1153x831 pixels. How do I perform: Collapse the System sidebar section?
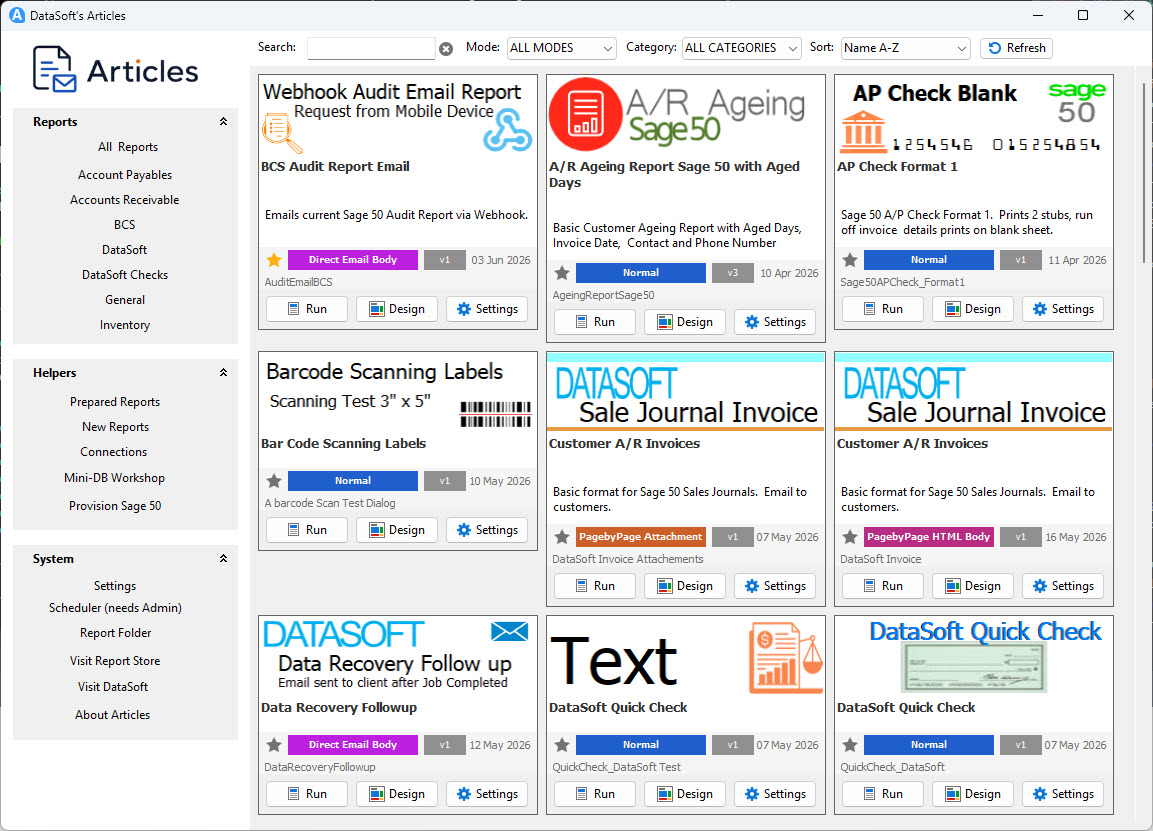(223, 559)
